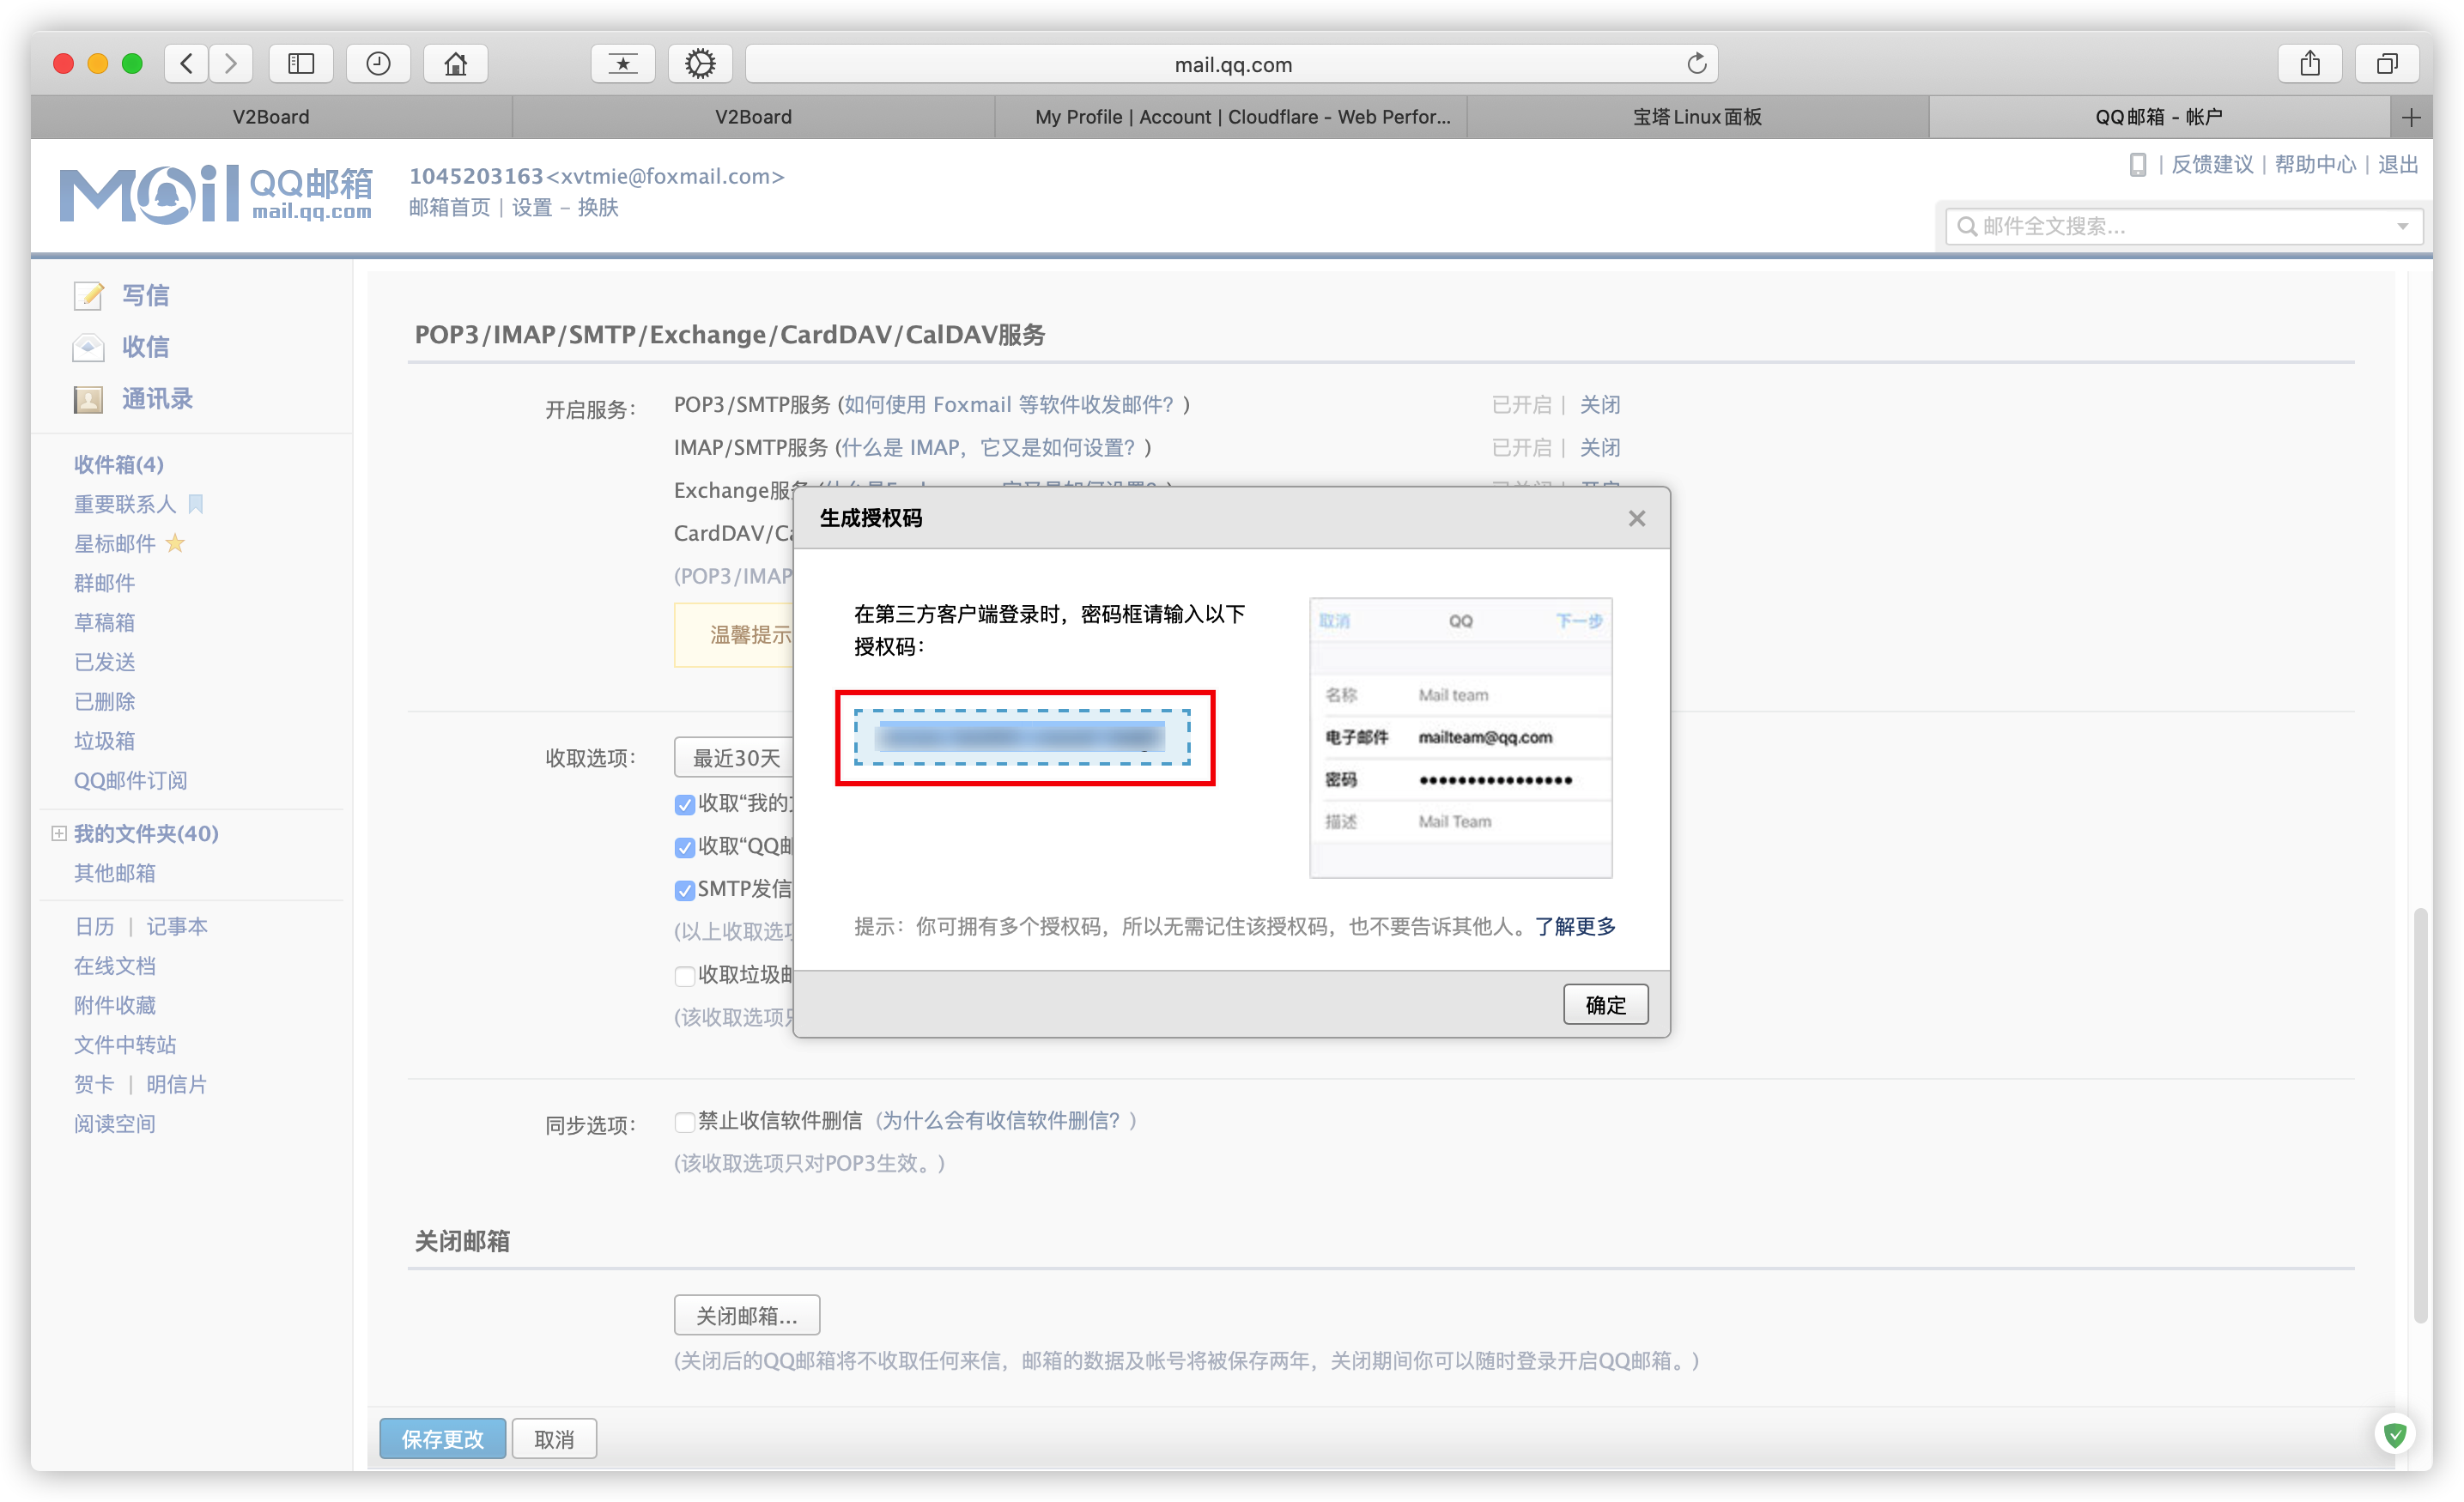Screen dimensions: 2464x1502
Task: Select the blurred authorization code box
Action: pyautogui.click(x=1022, y=737)
